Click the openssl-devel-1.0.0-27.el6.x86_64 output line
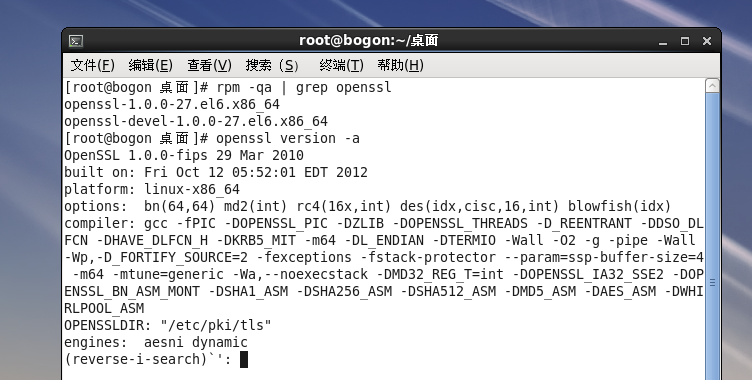 (196, 121)
